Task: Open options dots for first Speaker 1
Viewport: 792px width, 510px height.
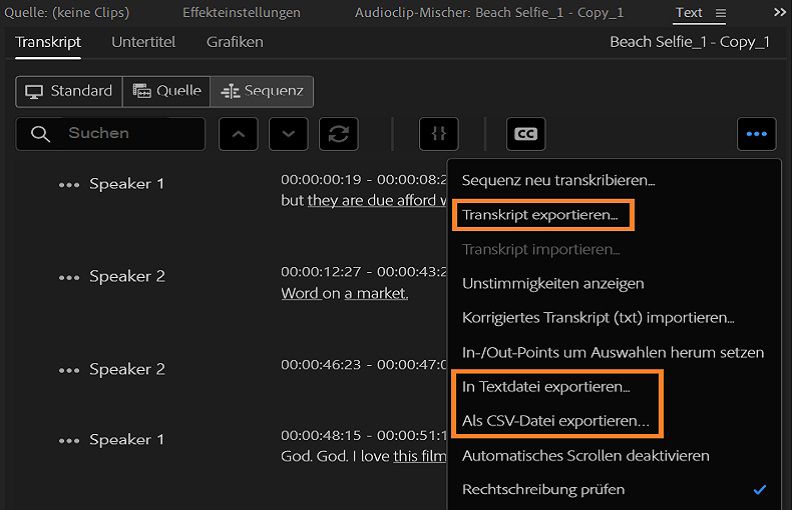Action: (69, 185)
